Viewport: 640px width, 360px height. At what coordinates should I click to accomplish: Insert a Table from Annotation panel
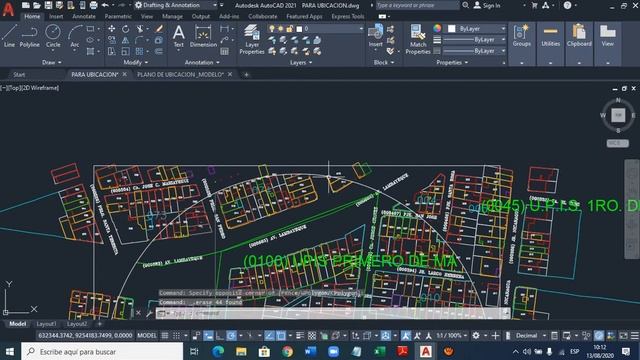click(x=224, y=51)
